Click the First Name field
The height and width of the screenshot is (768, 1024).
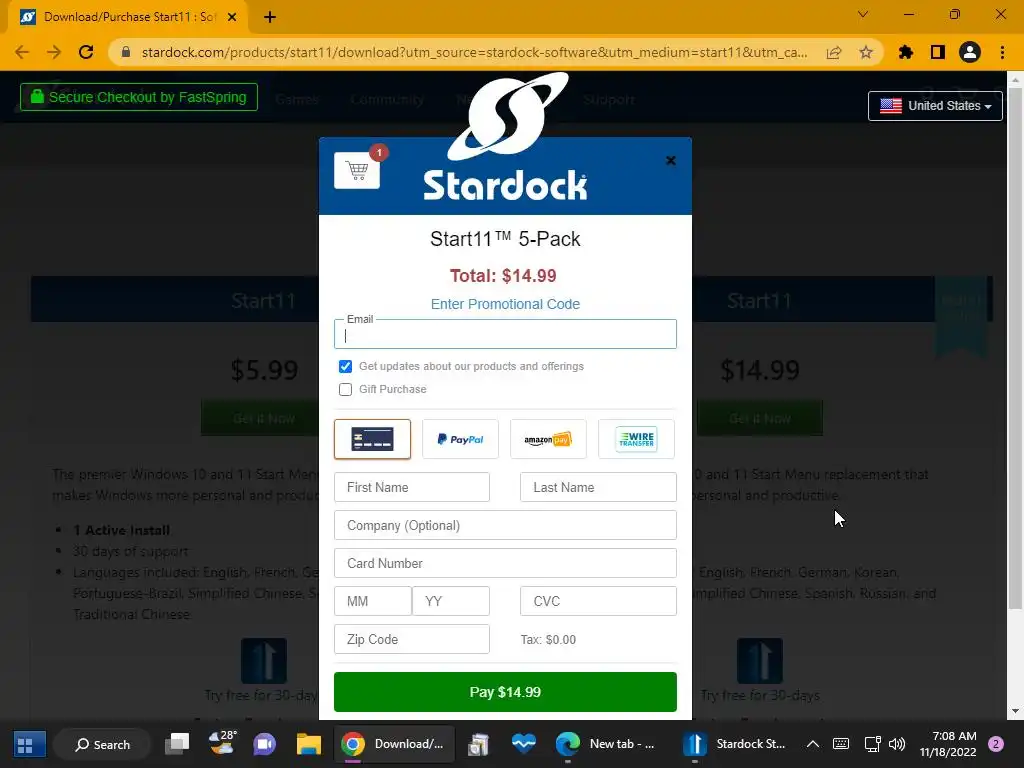[x=411, y=487]
